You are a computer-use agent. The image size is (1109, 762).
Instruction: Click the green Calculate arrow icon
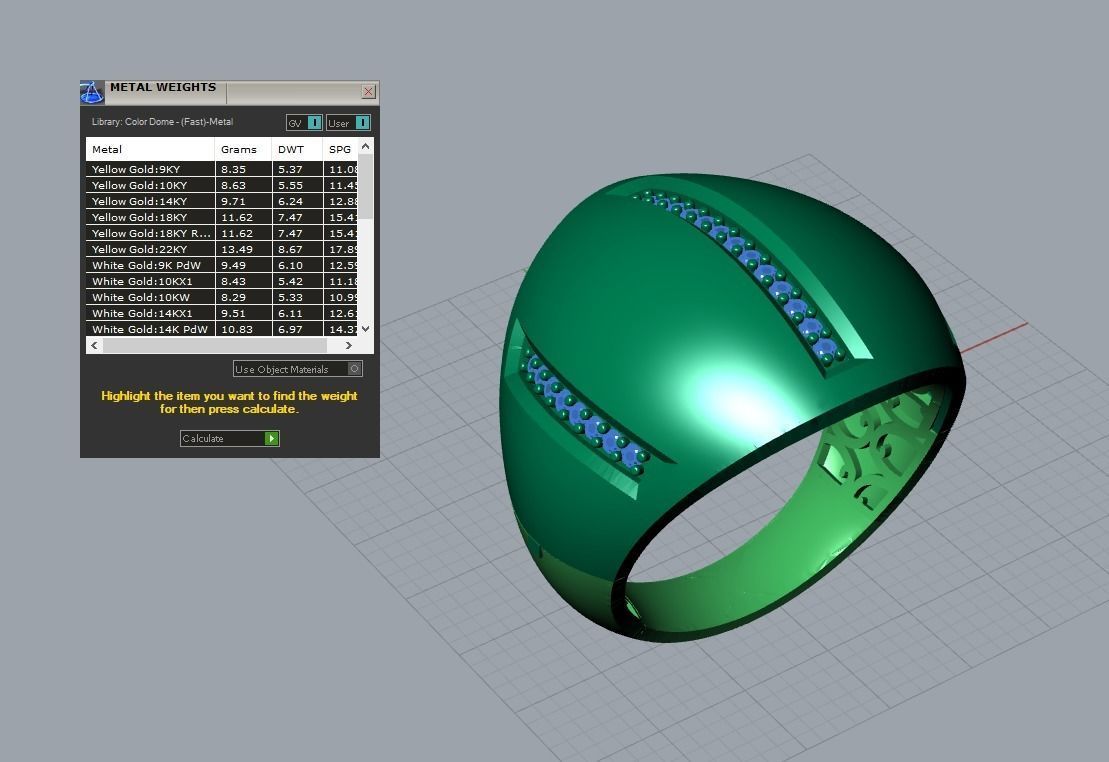click(272, 439)
